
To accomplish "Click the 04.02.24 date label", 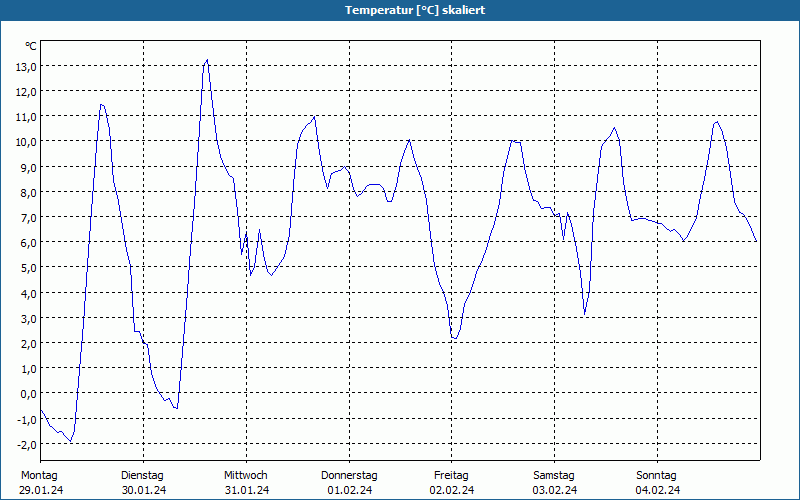I will point(658,490).
